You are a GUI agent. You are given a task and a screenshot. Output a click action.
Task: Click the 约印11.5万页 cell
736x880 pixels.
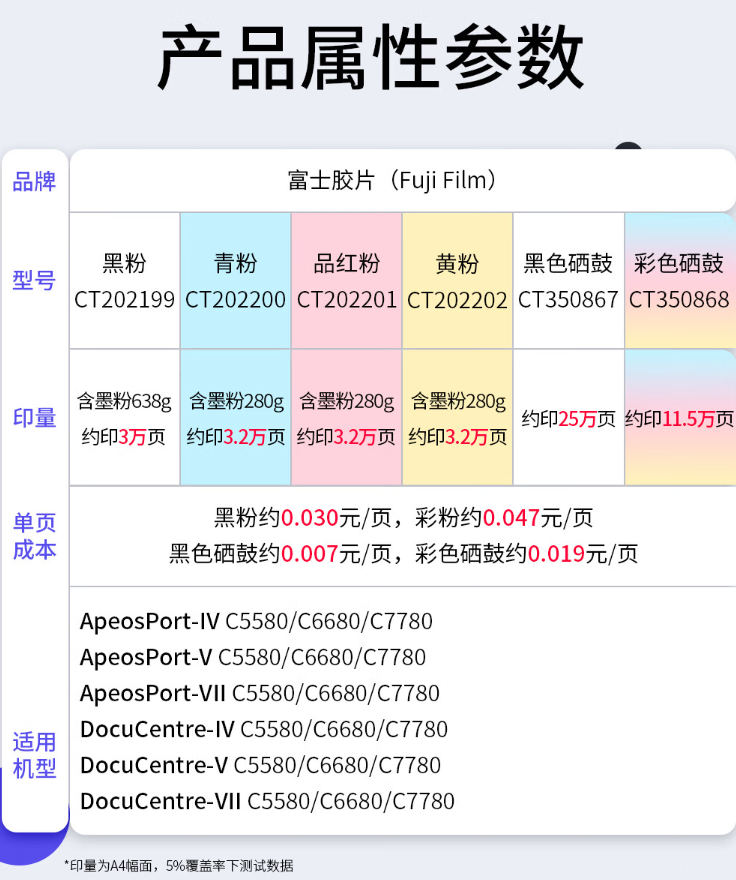pyautogui.click(x=680, y=418)
